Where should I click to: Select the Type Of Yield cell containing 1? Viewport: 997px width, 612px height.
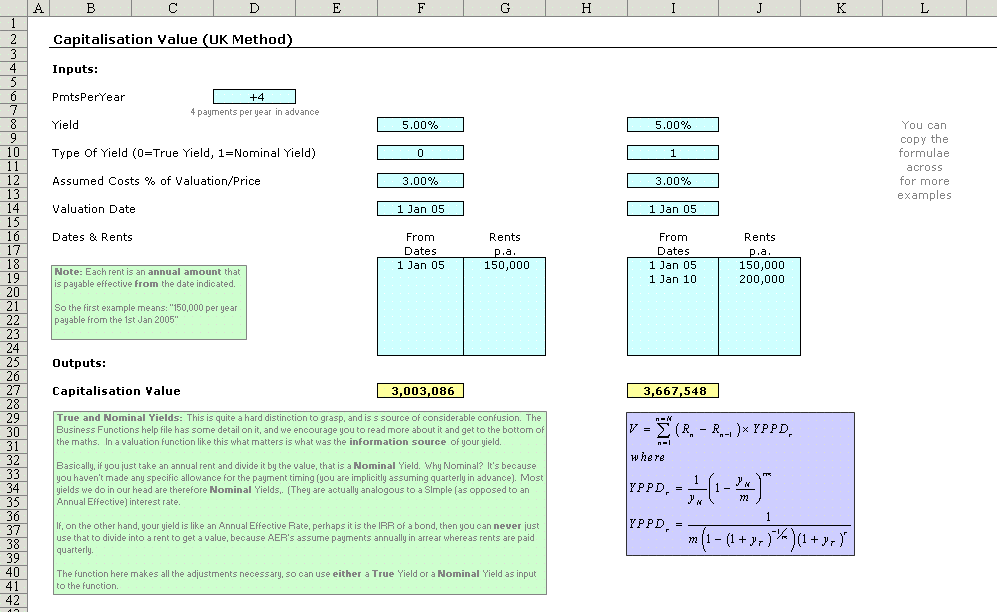tap(672, 153)
